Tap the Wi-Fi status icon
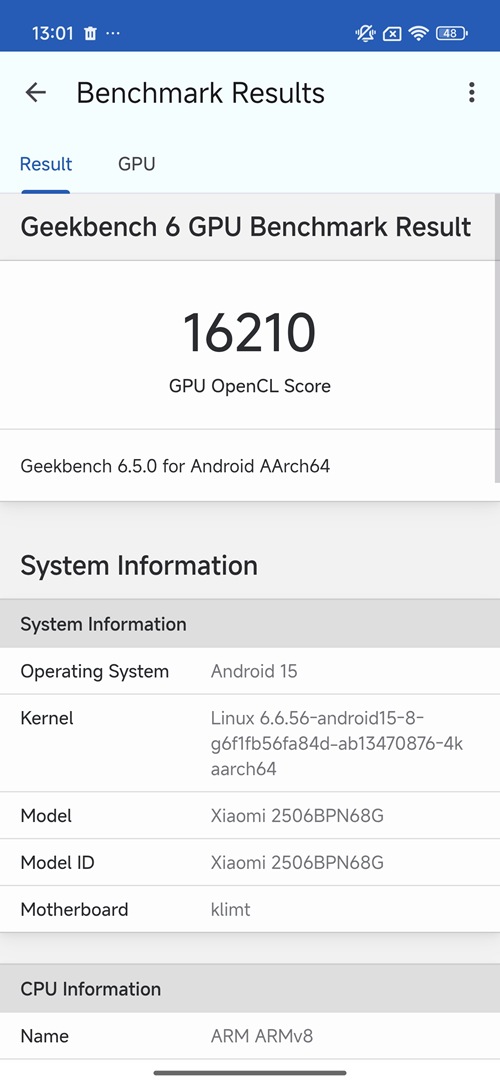The image size is (500, 1083). click(419, 33)
